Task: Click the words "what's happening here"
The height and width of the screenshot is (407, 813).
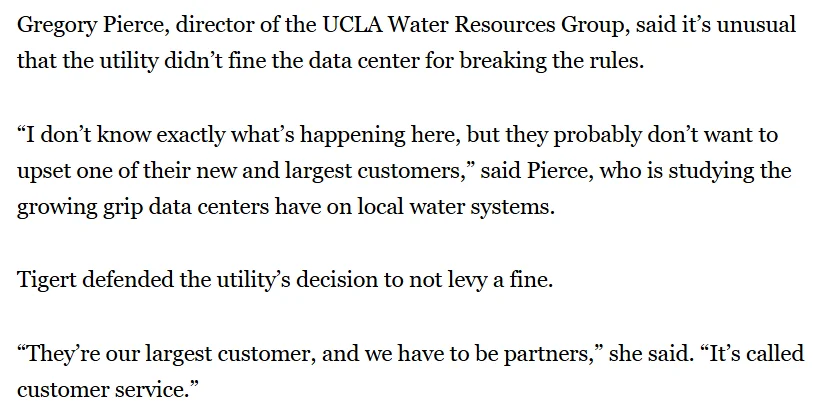Action: [x=345, y=135]
